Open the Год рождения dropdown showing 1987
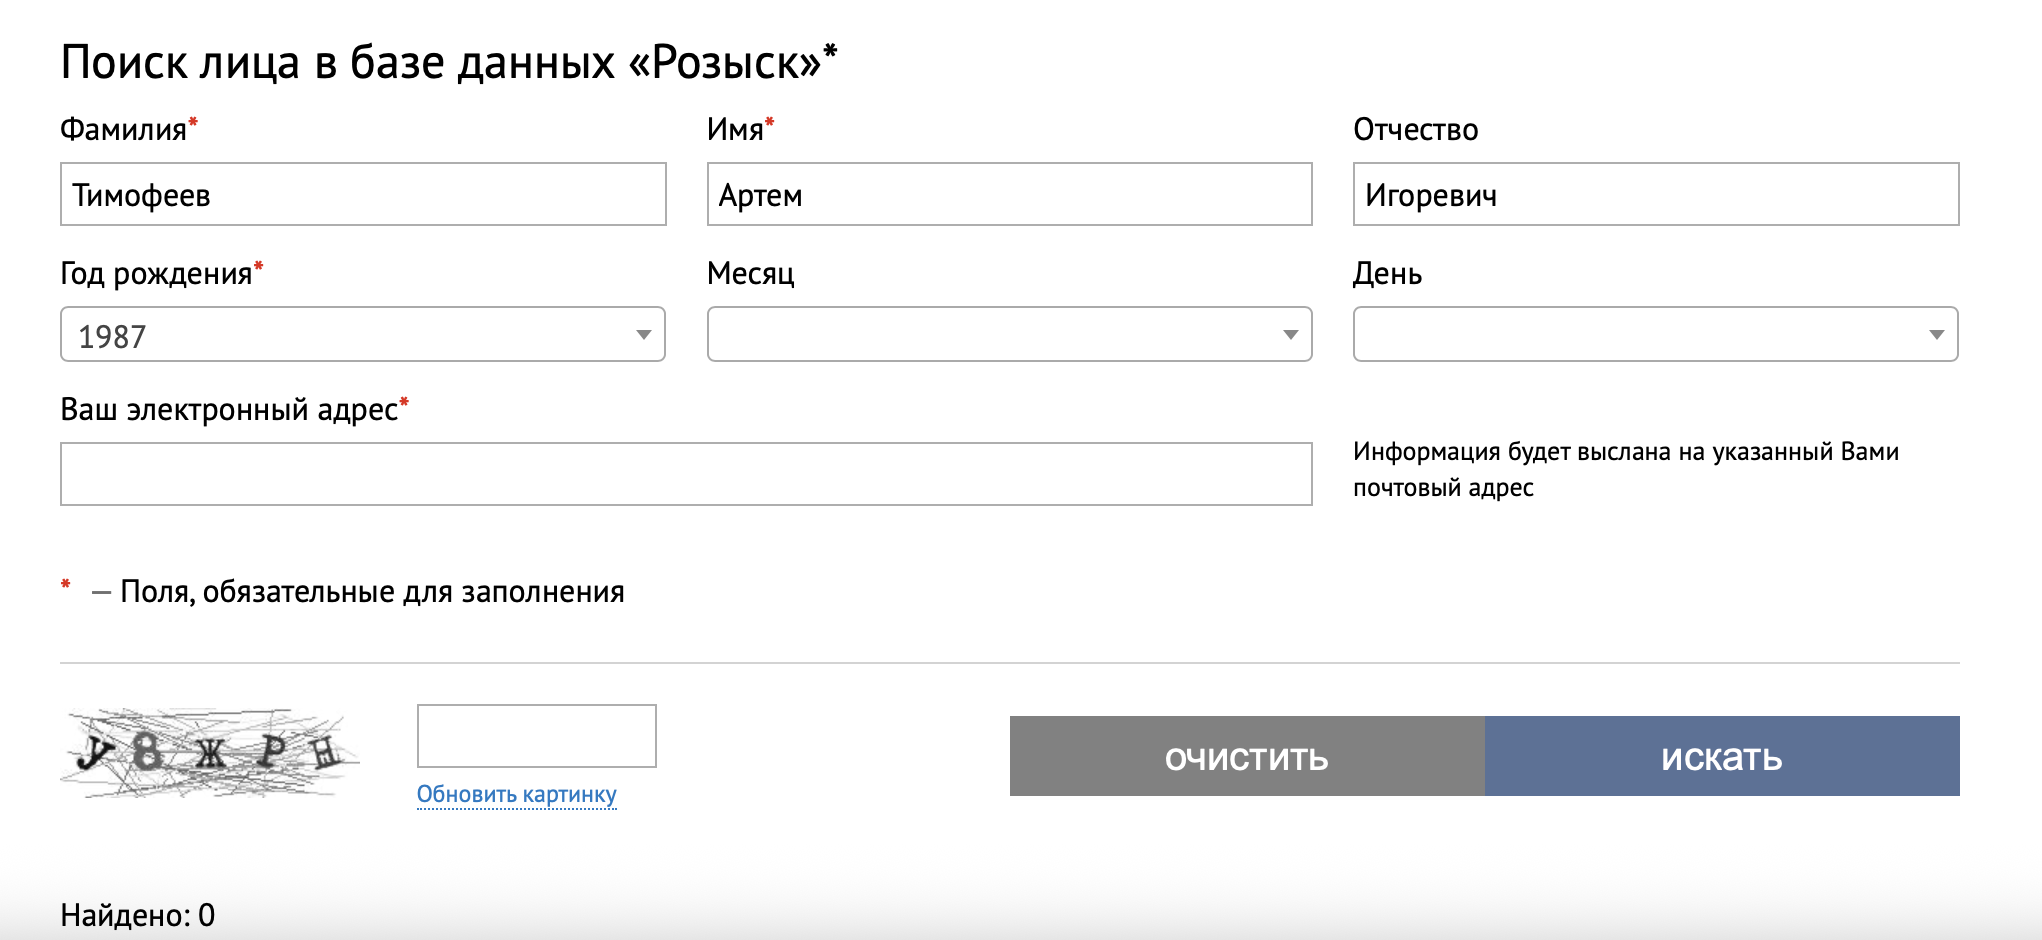The width and height of the screenshot is (2042, 940). click(x=363, y=334)
